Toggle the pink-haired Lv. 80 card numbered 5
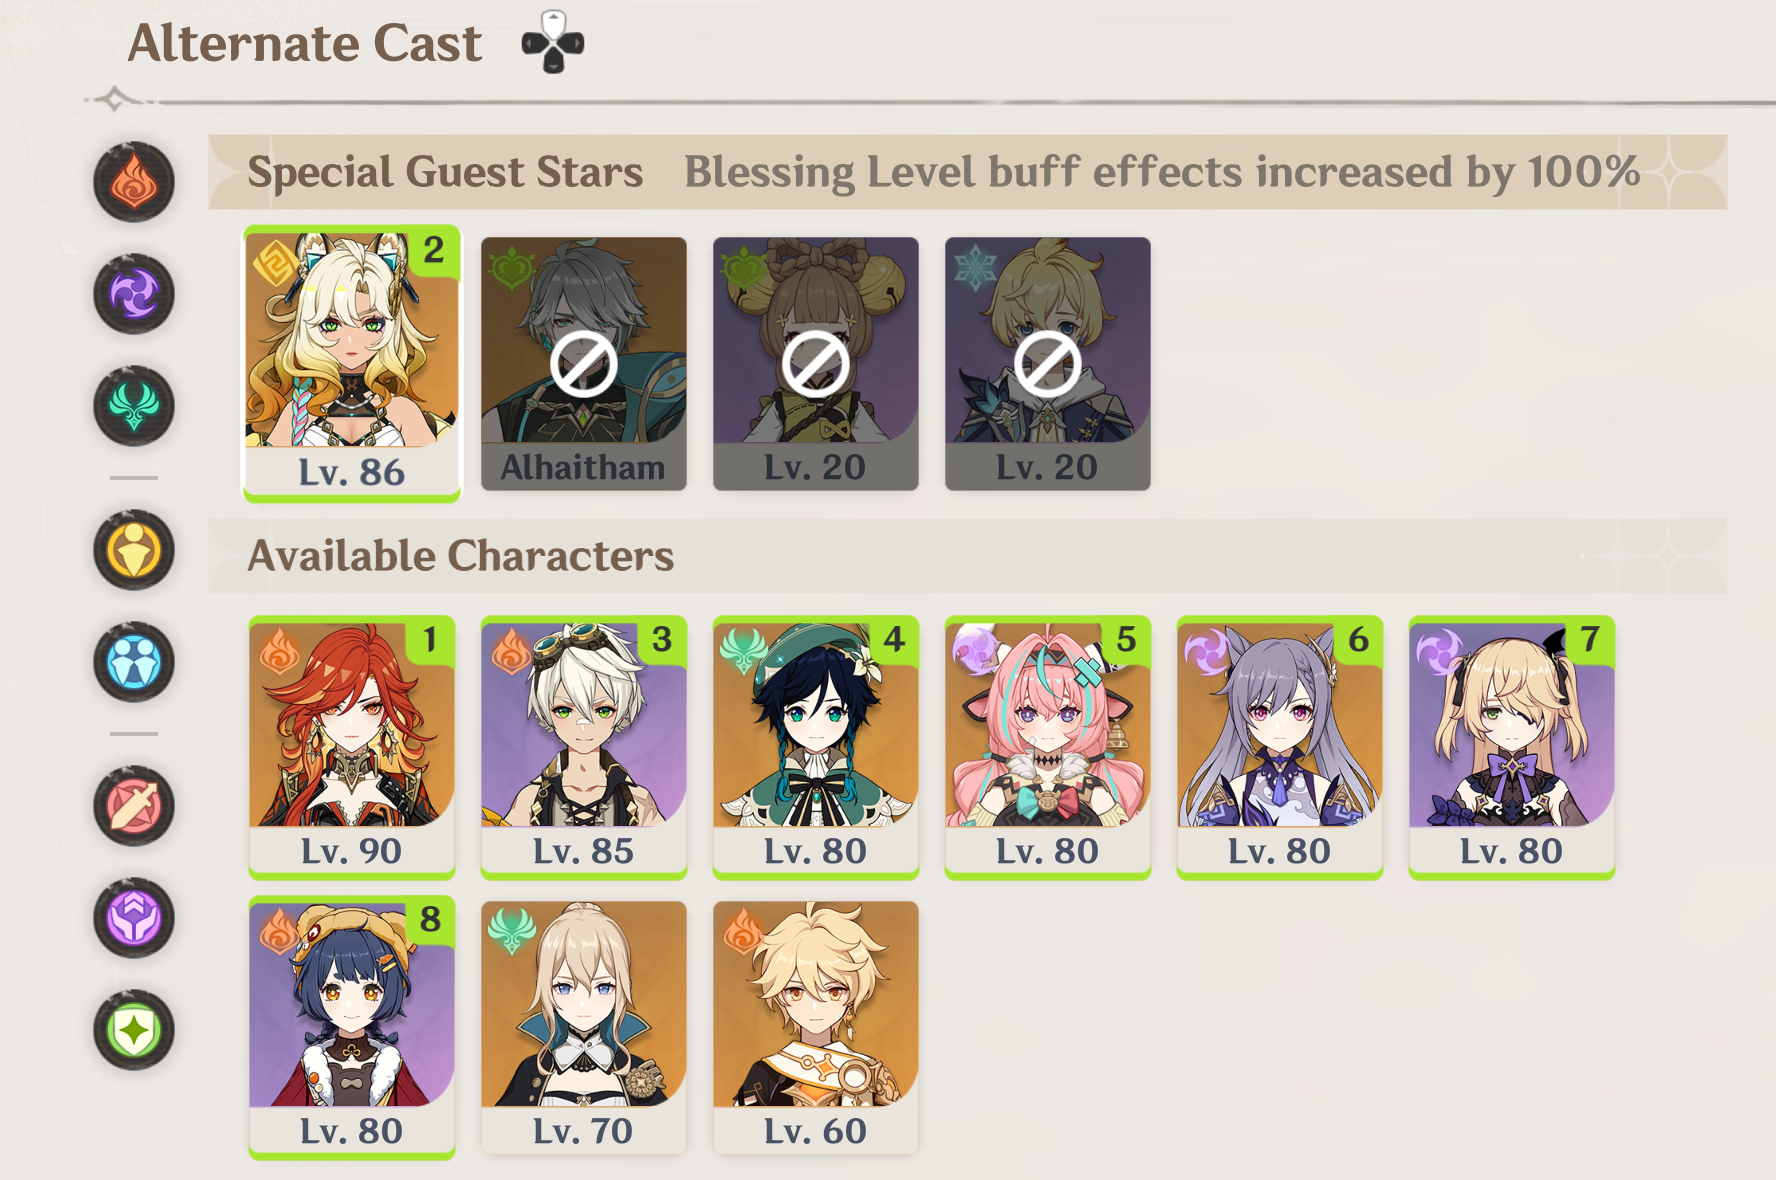The width and height of the screenshot is (1776, 1180). [x=1048, y=748]
